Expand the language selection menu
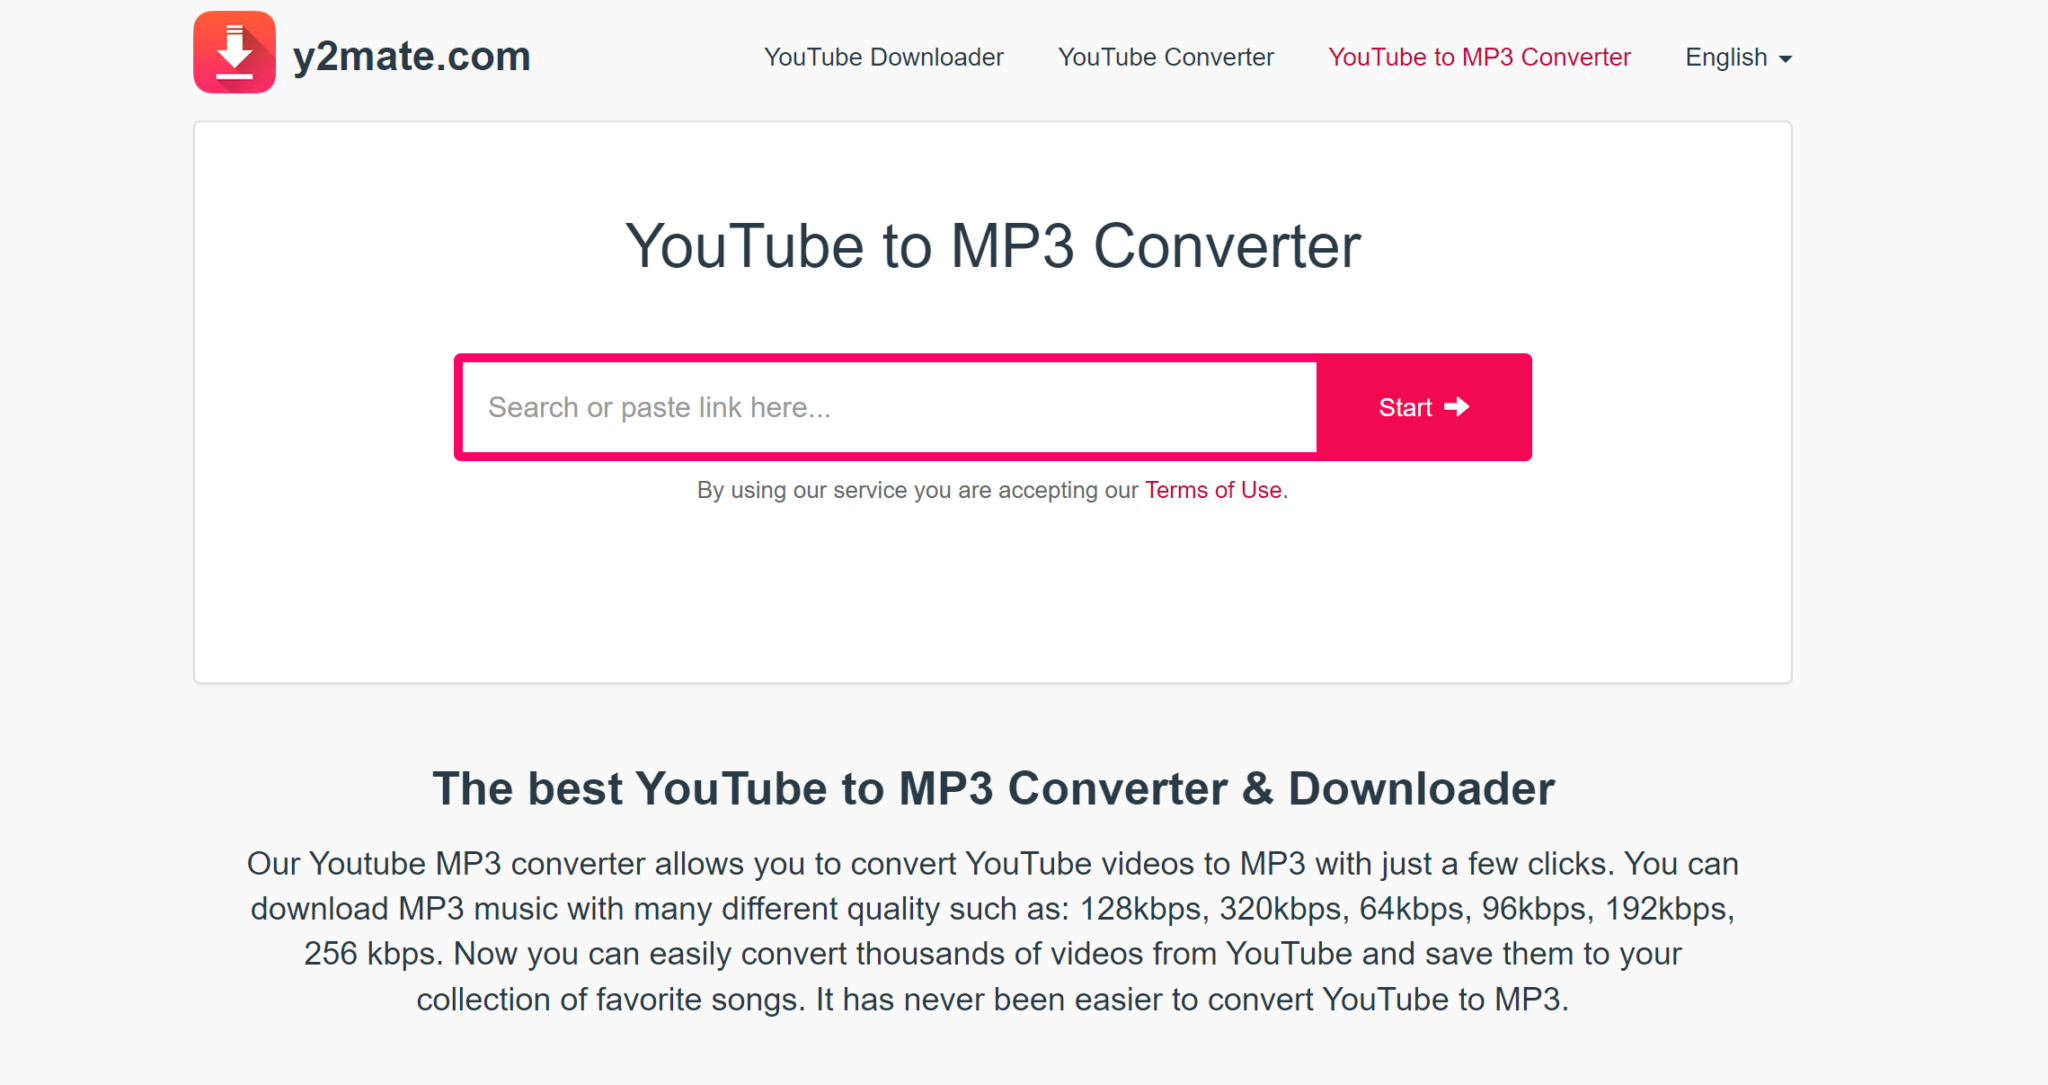Screen dimensions: 2048x1085 pos(1741,57)
